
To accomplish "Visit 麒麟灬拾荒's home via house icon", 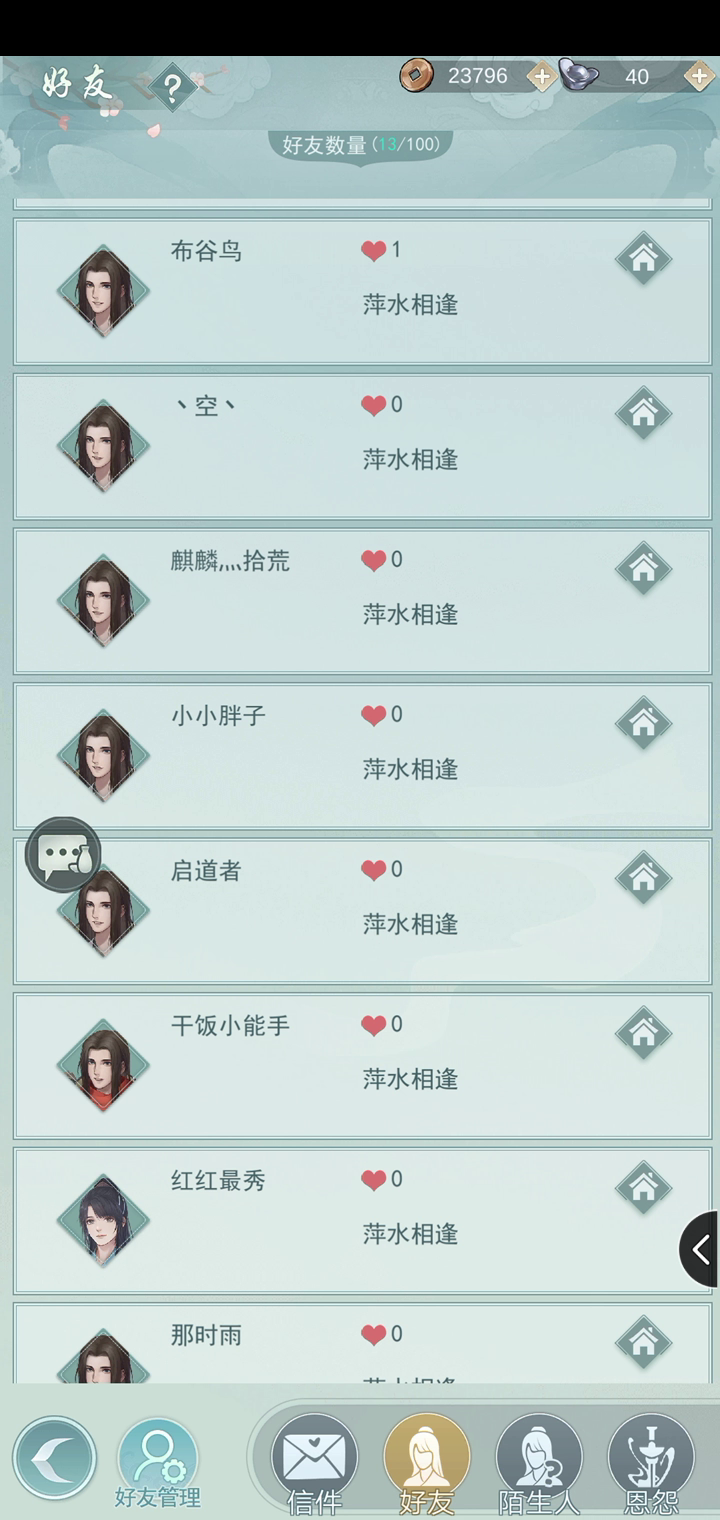I will tap(643, 568).
